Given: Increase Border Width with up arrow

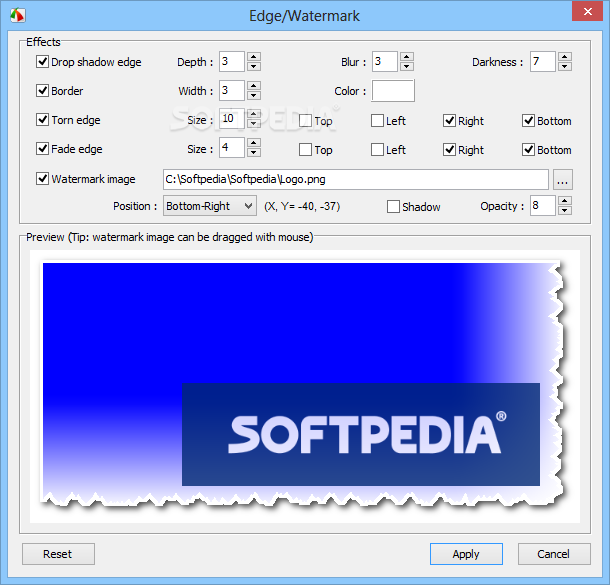Looking at the screenshot, I should tap(254, 86).
